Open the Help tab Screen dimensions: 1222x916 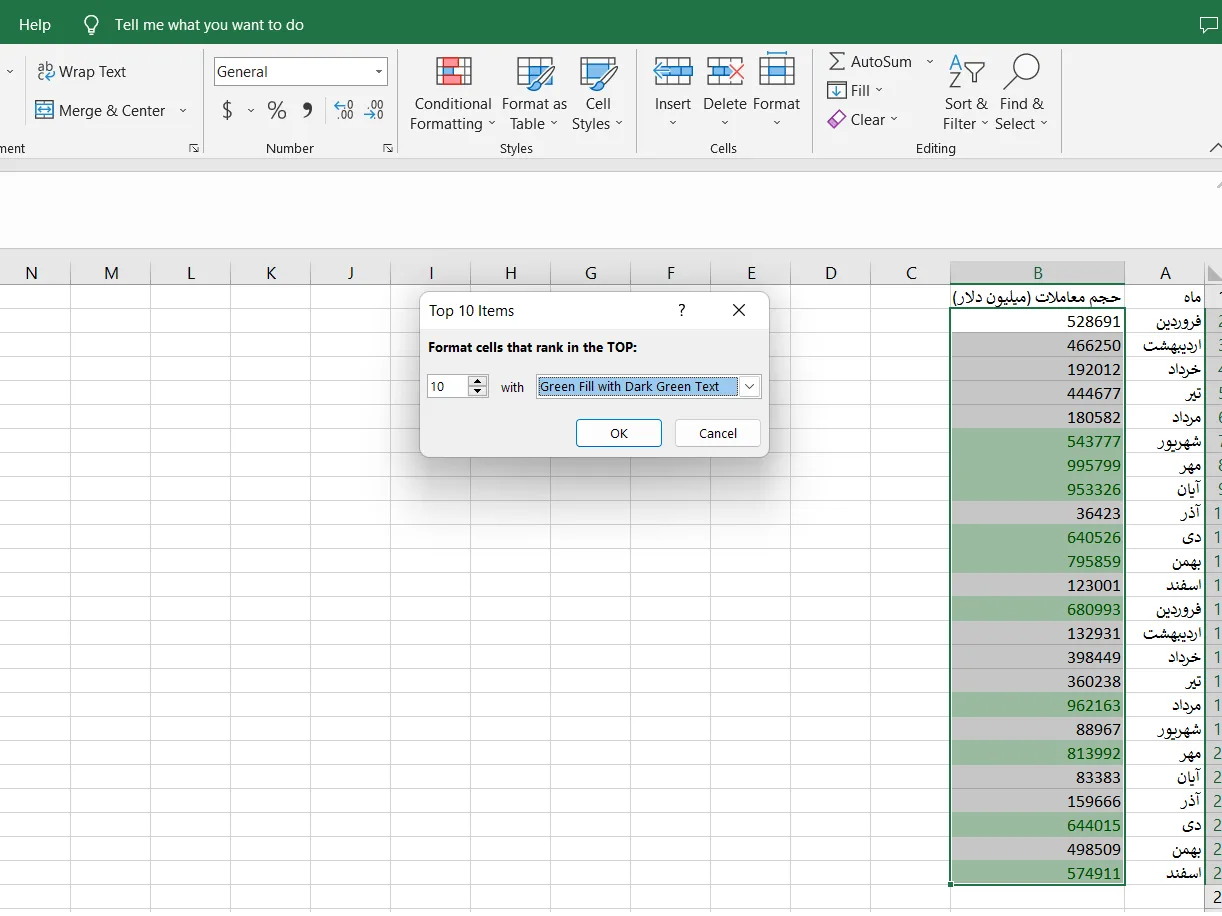click(35, 25)
